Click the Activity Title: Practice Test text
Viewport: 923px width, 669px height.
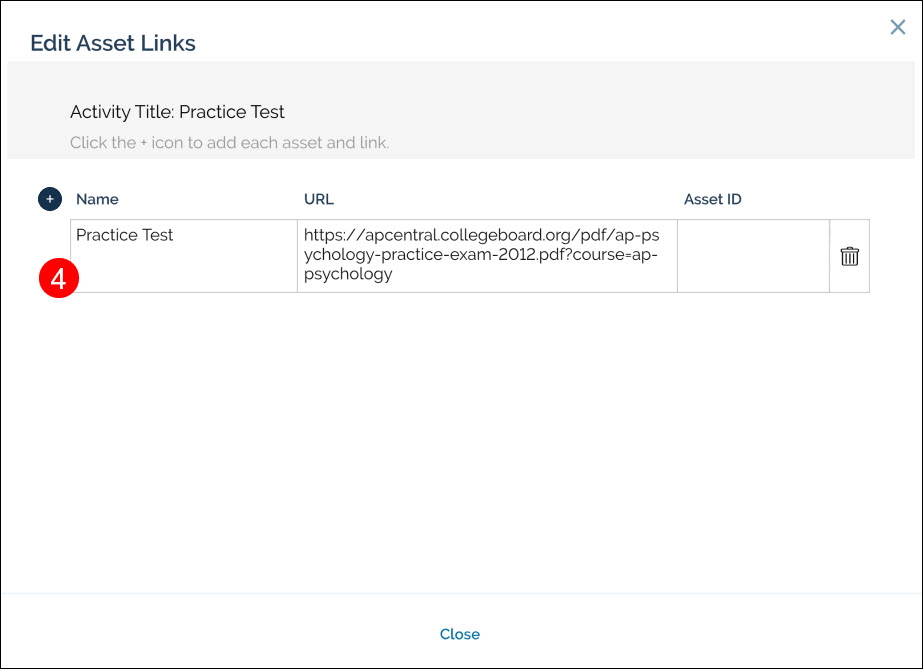[x=177, y=112]
